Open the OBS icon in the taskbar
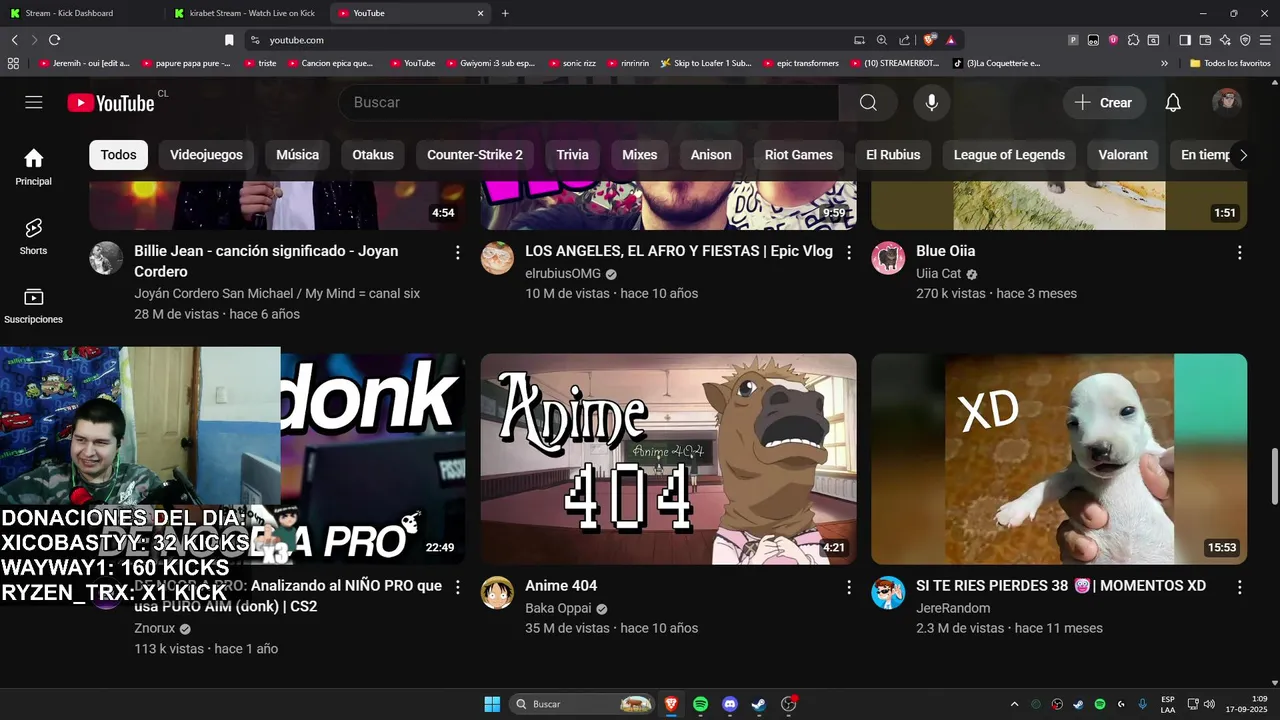 click(788, 704)
